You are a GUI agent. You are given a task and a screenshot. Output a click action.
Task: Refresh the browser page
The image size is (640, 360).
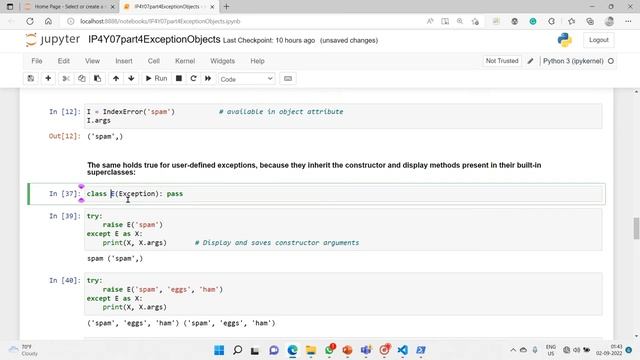click(30, 21)
